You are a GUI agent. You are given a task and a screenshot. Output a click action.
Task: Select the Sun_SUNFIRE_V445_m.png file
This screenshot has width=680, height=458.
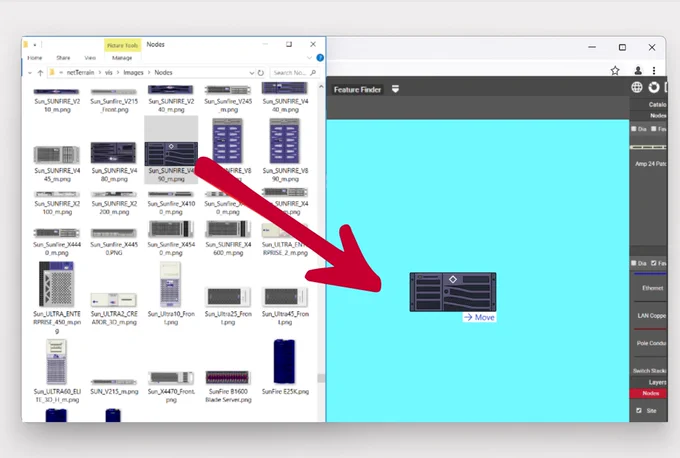[x=57, y=164]
